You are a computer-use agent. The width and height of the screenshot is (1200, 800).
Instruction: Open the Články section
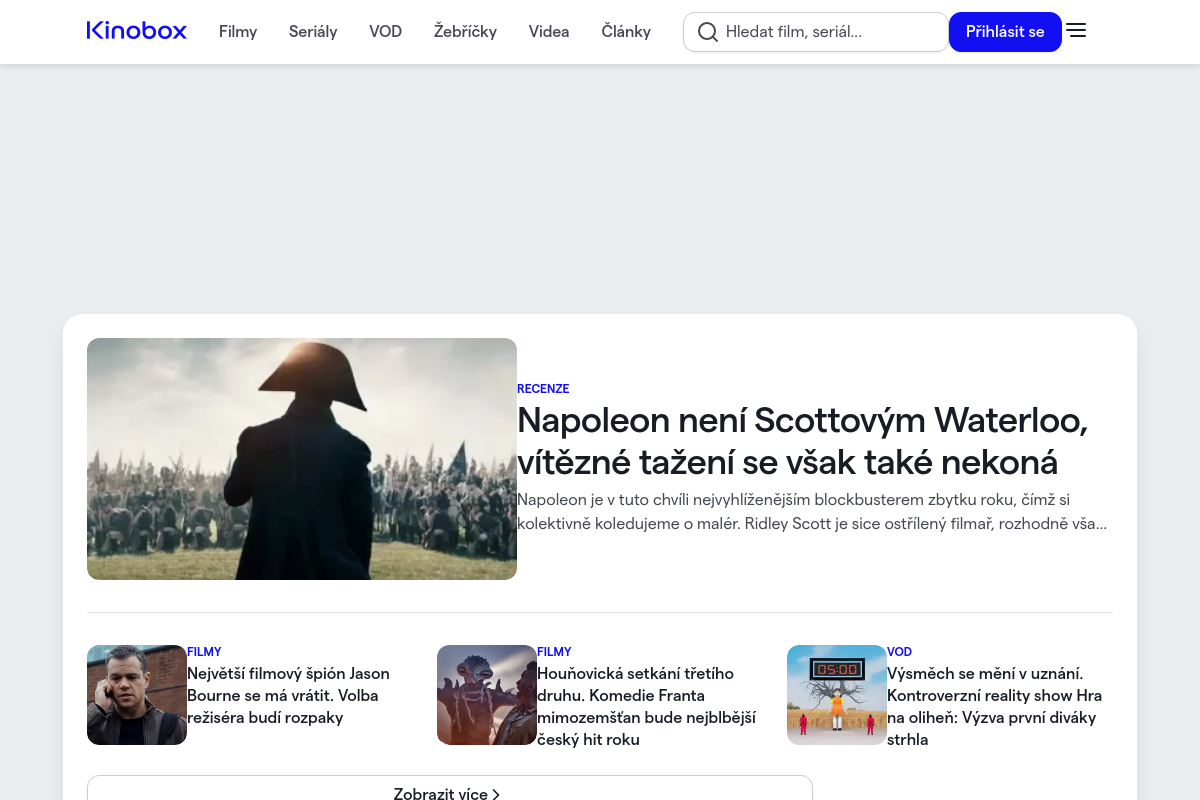click(626, 32)
